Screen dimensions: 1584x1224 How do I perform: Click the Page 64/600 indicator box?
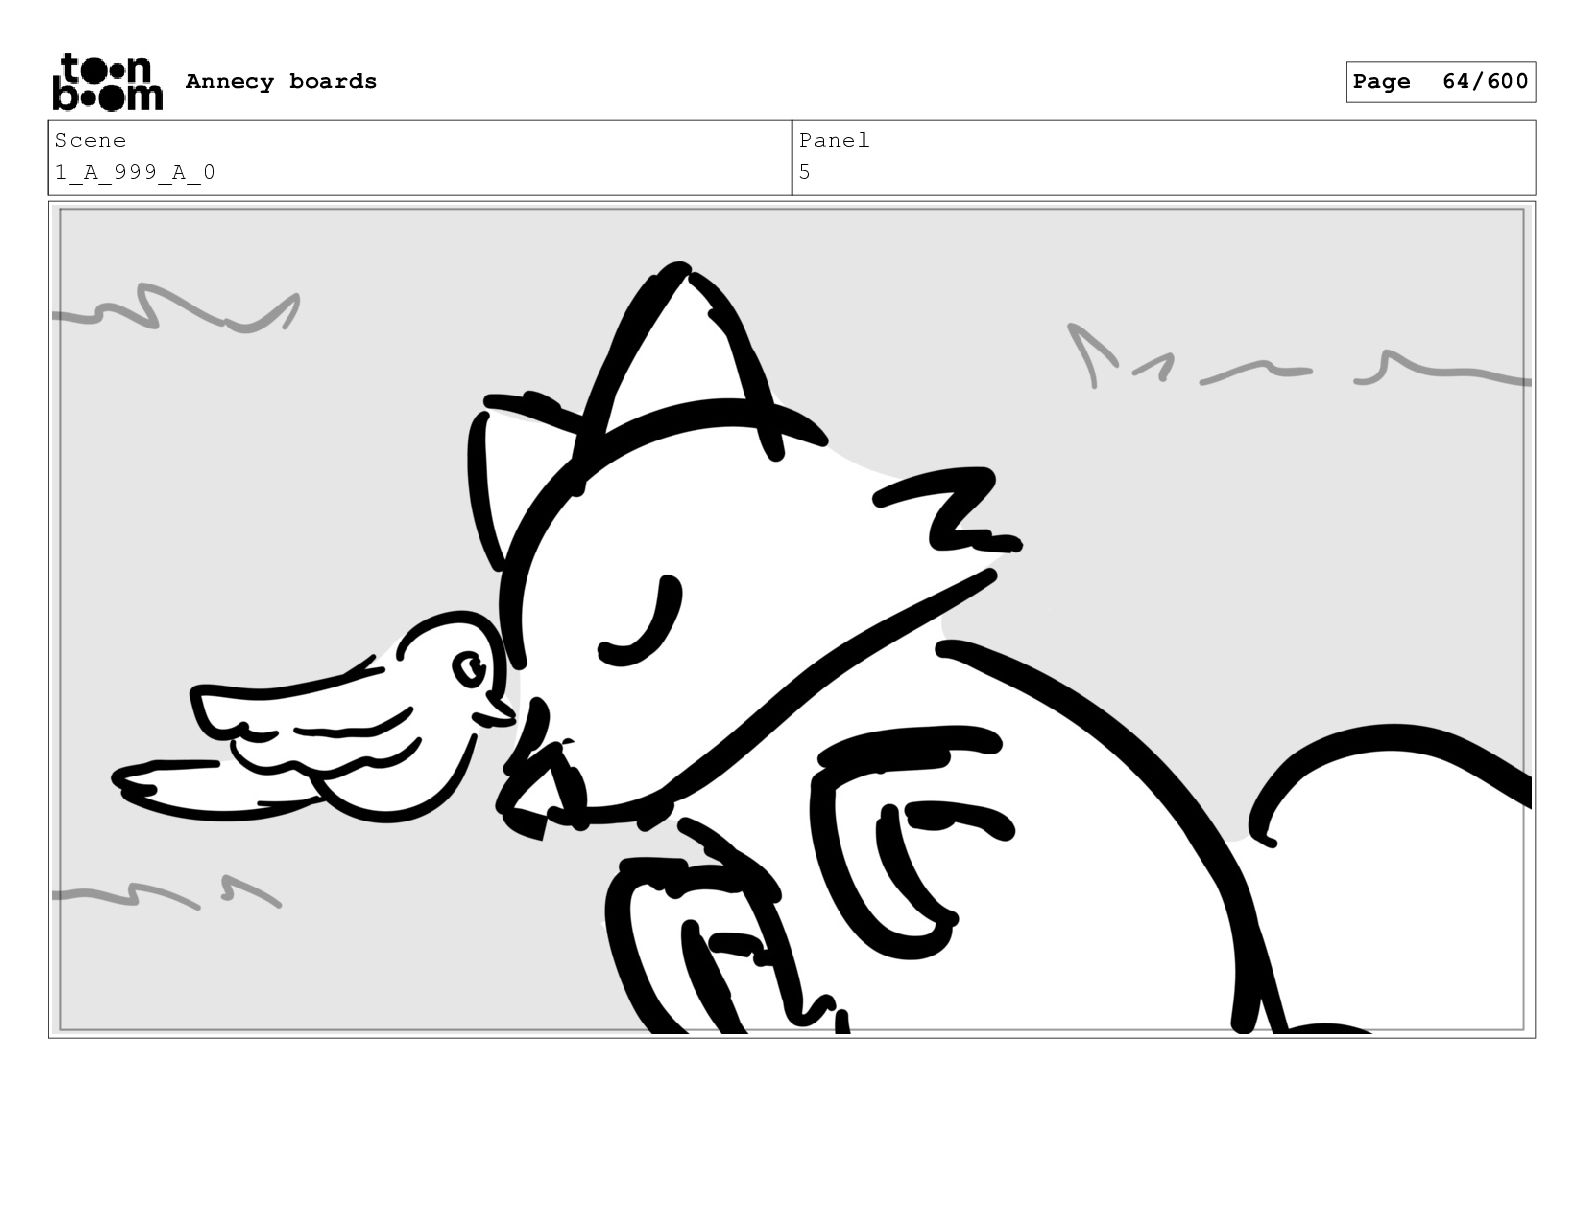[1440, 82]
